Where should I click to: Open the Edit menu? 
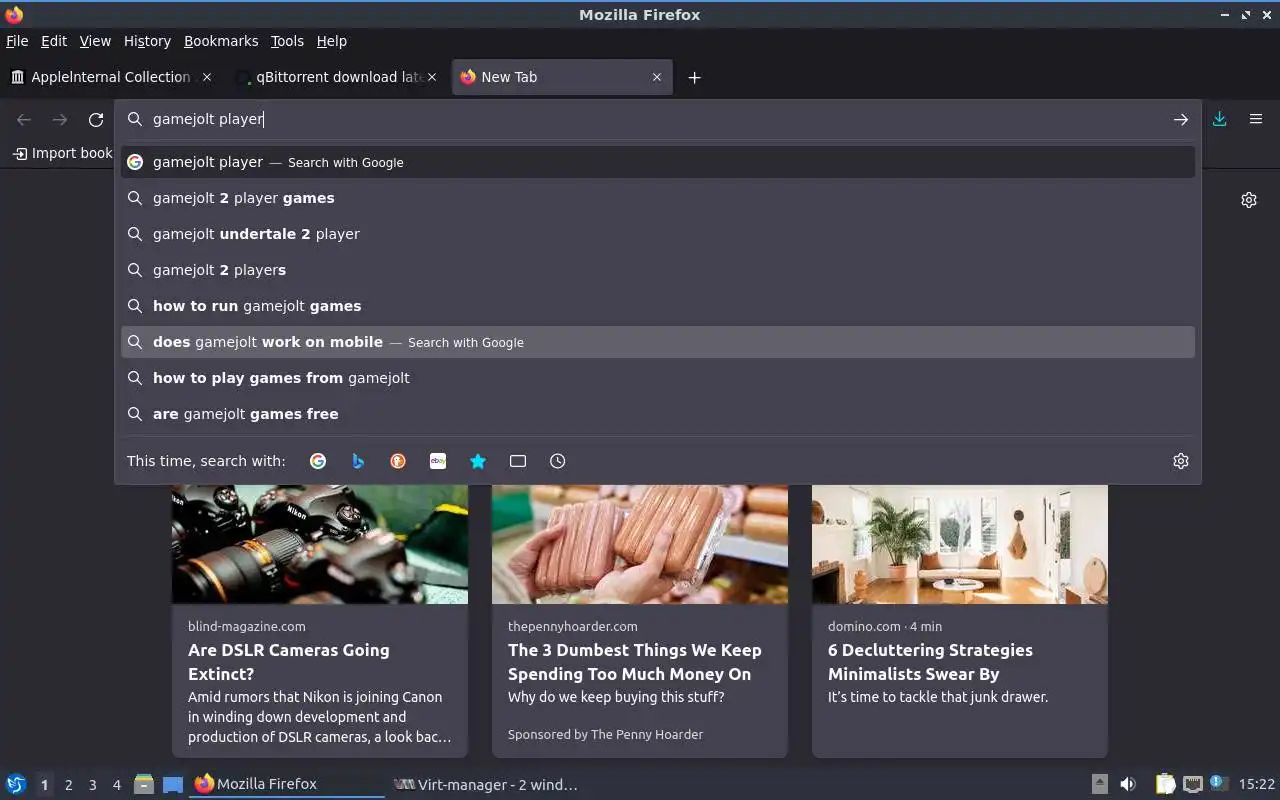pyautogui.click(x=54, y=41)
